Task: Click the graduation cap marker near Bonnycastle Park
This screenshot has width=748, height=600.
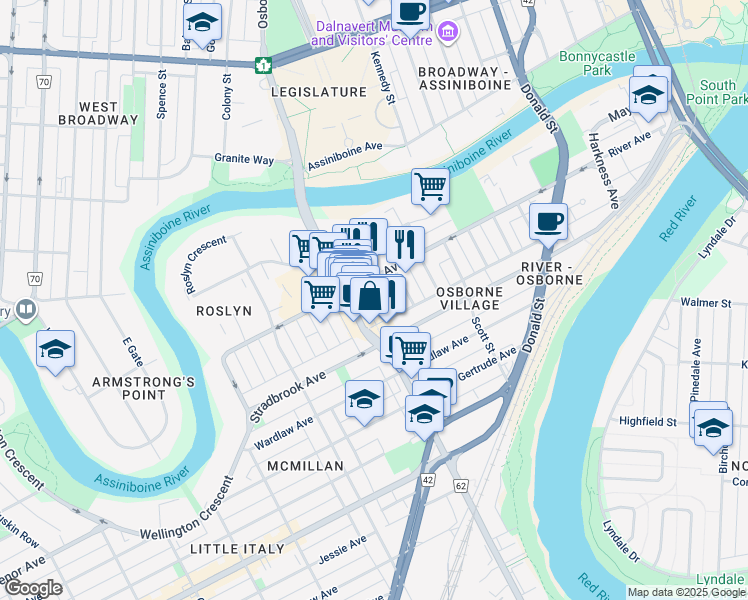Action: pos(648,97)
